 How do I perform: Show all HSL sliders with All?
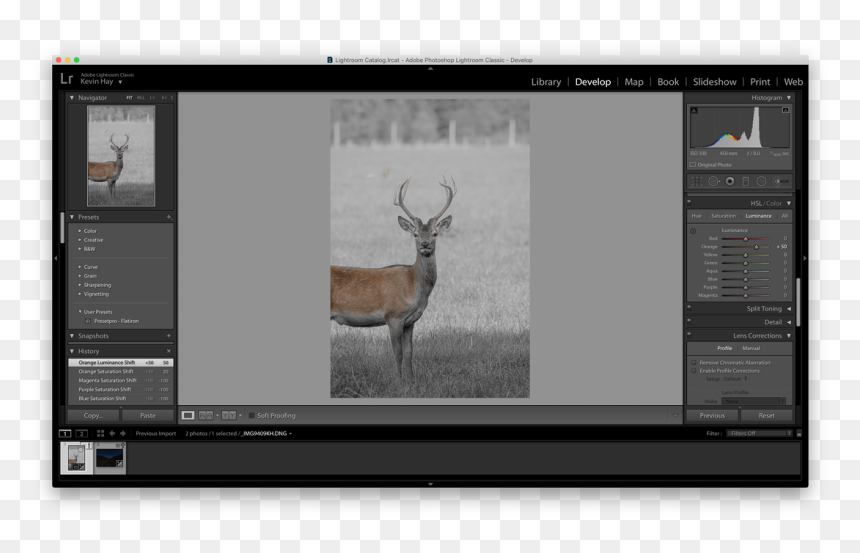pos(784,216)
